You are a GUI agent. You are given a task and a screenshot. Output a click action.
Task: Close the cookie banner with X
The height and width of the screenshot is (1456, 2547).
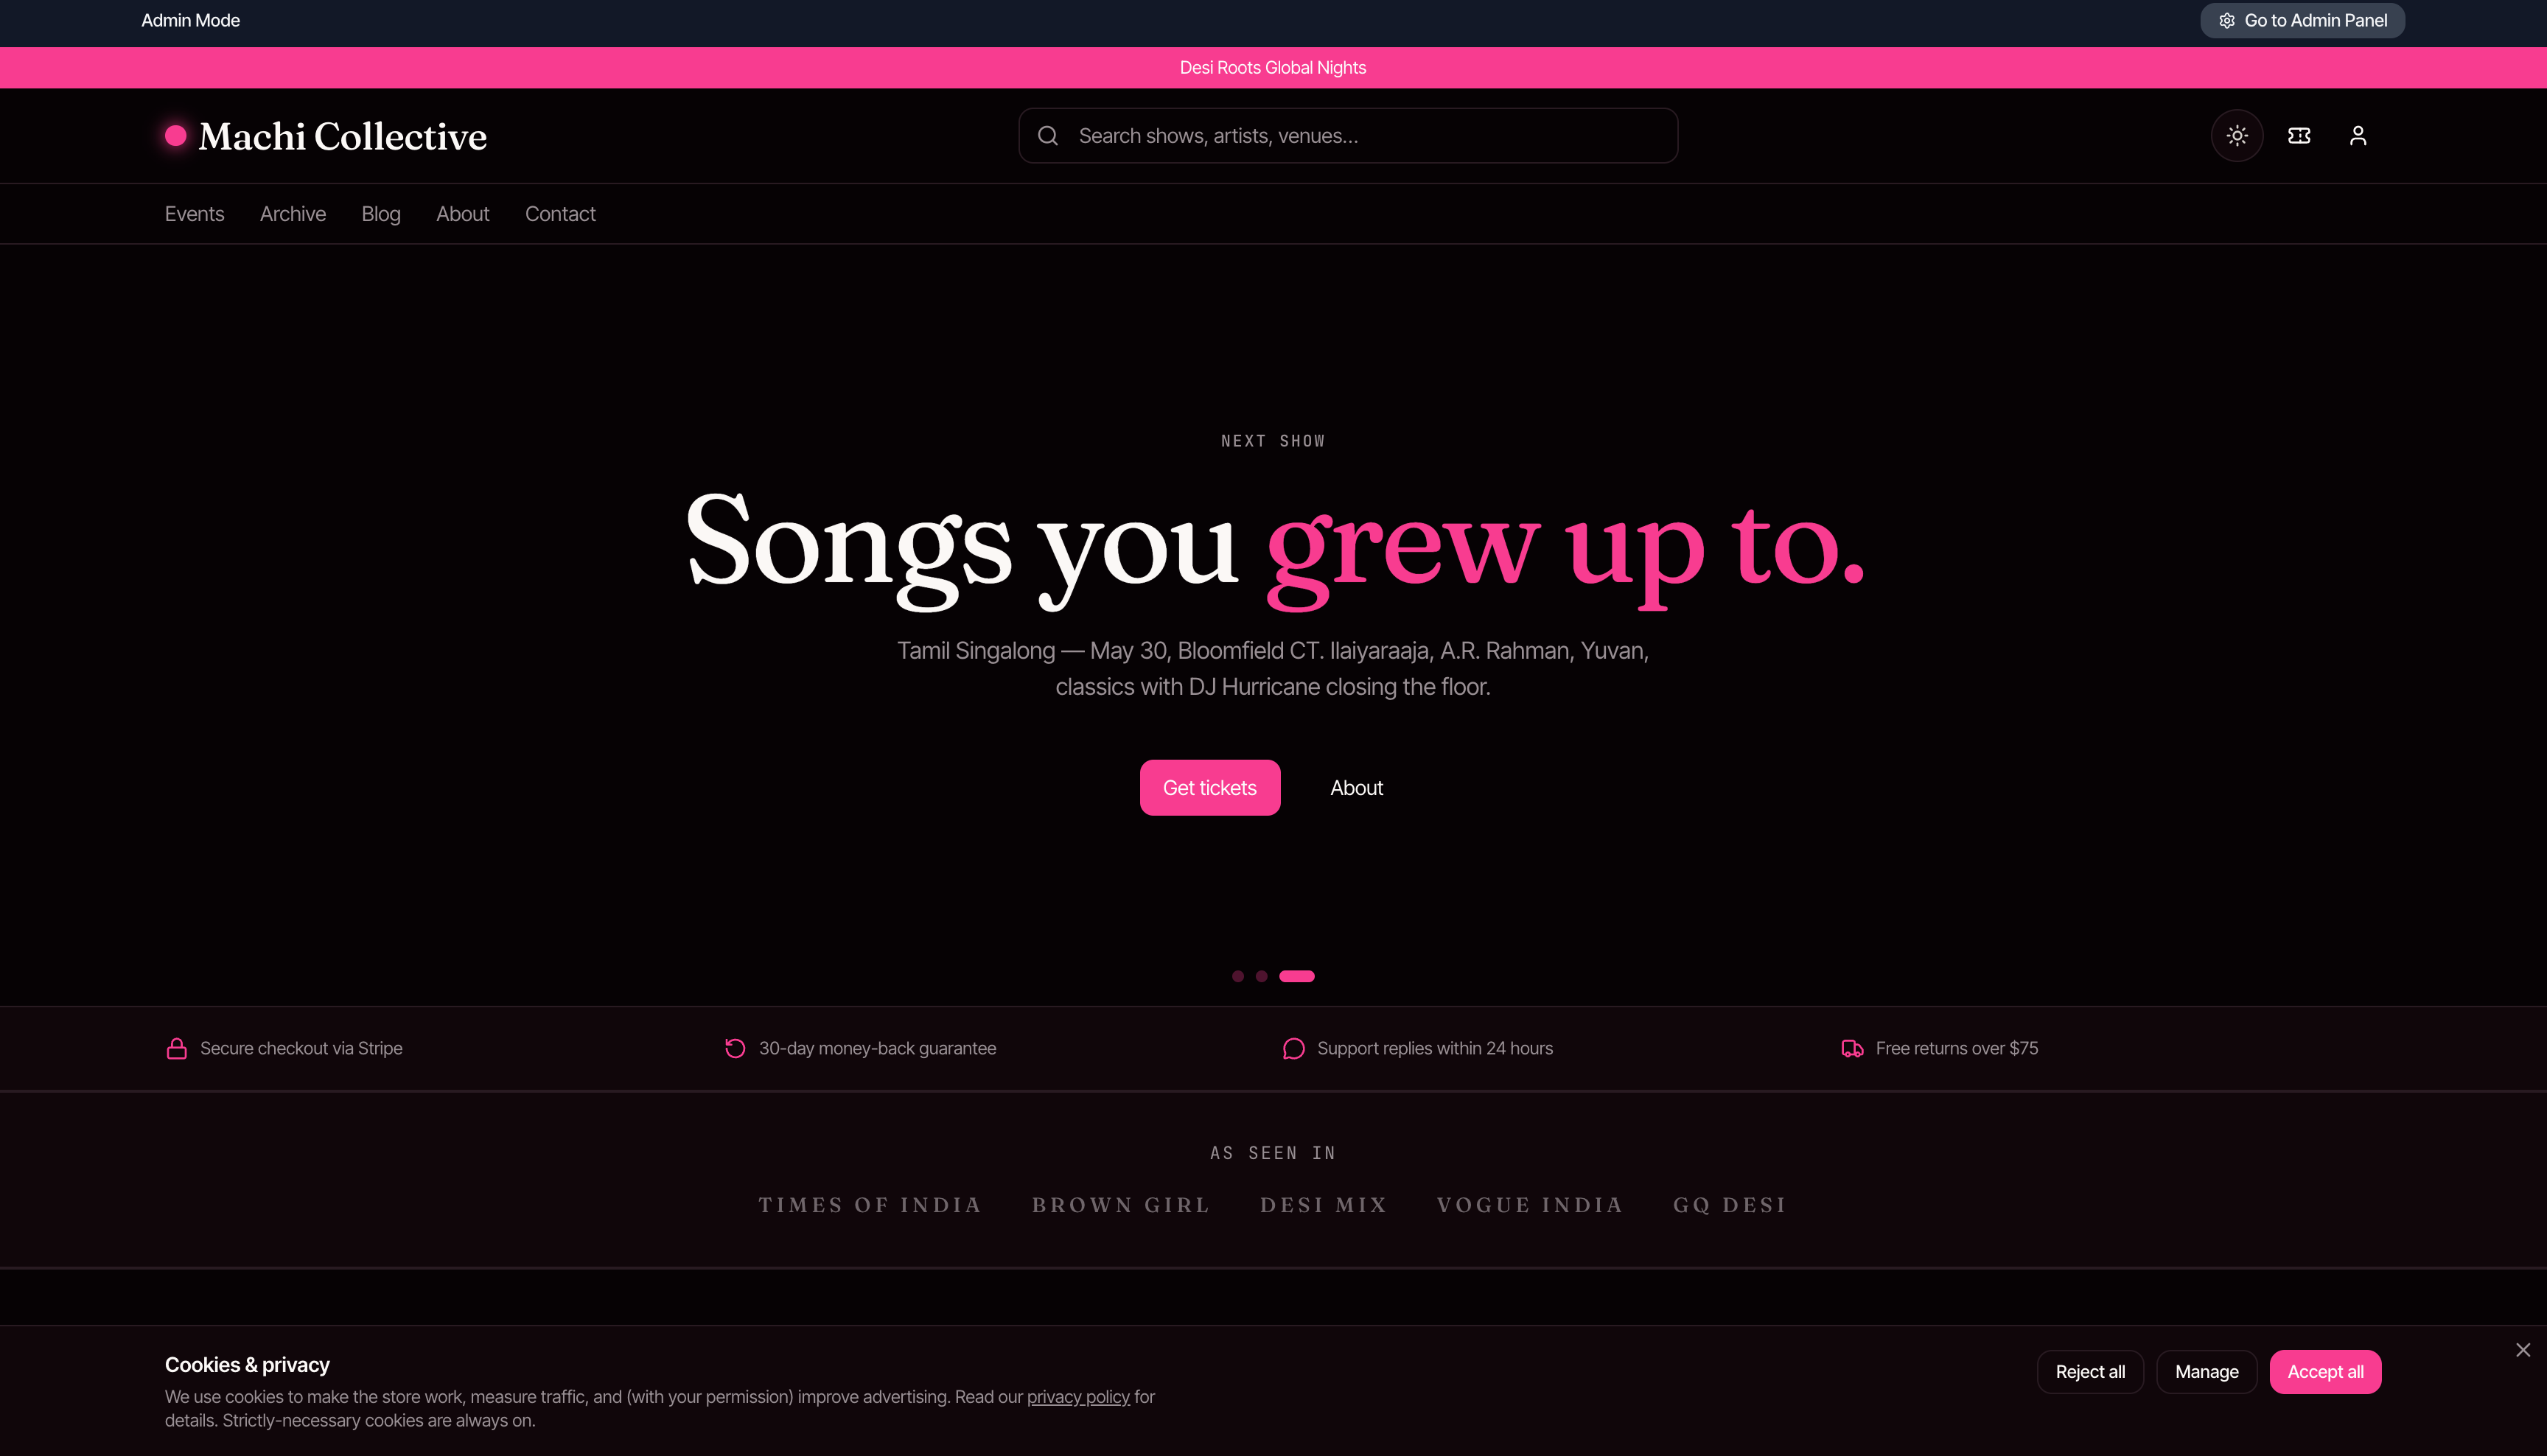point(2522,1350)
